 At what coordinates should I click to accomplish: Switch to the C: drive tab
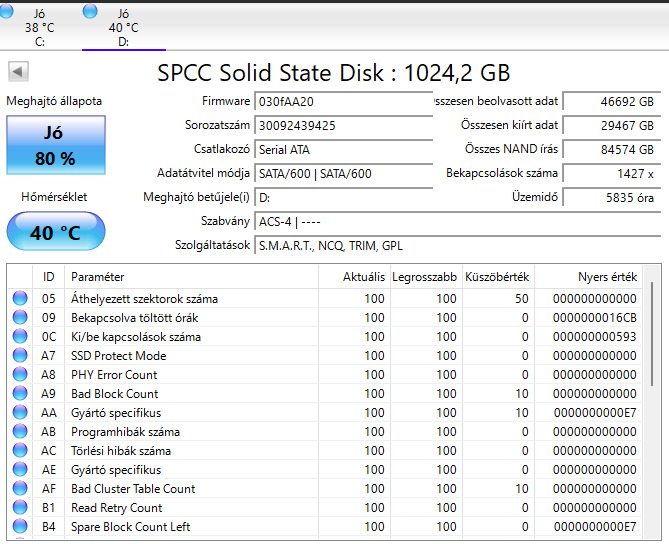click(40, 28)
